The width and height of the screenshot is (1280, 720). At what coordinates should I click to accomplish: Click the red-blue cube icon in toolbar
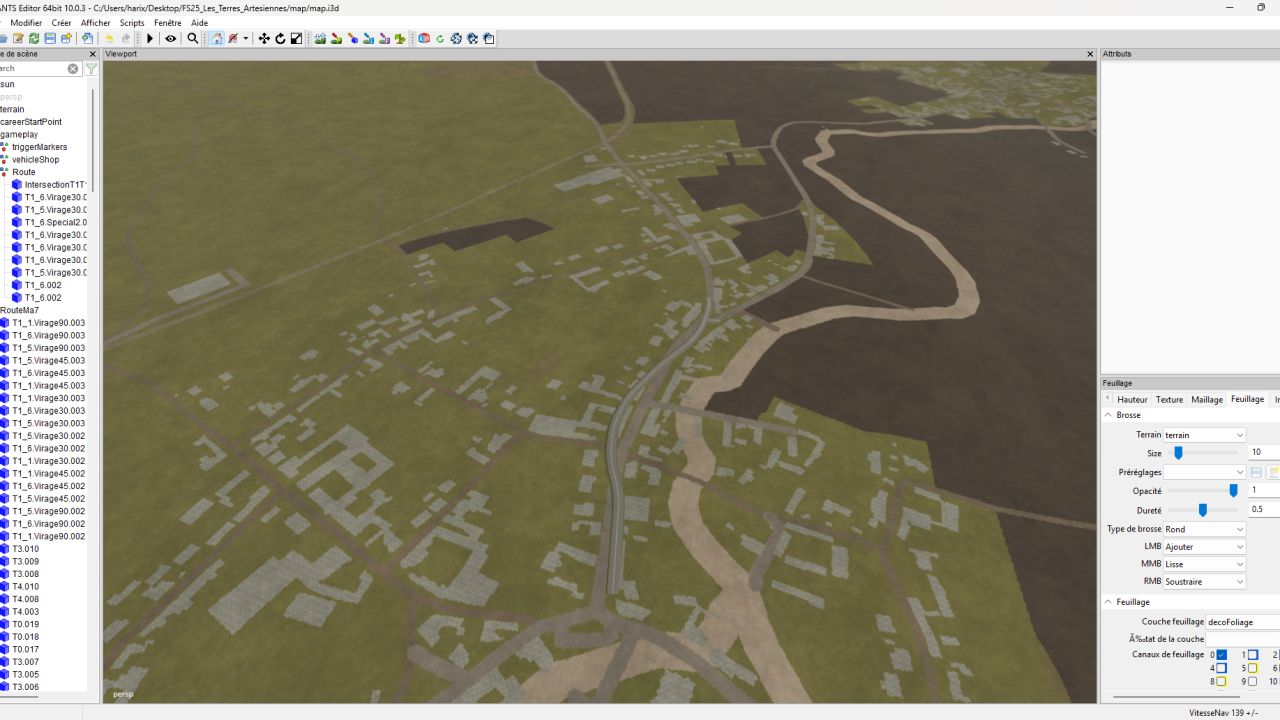coord(423,39)
